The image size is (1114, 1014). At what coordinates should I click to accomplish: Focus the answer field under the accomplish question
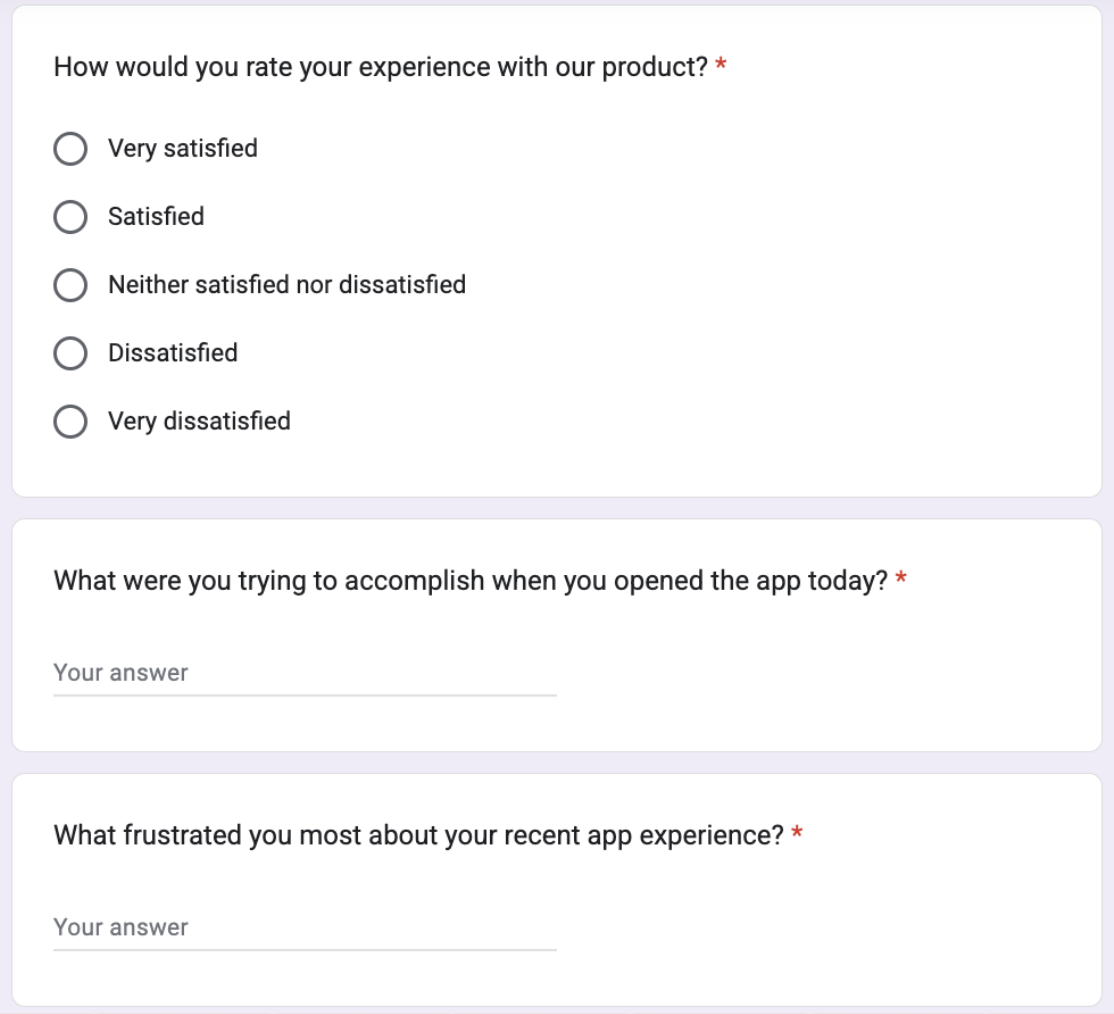click(x=304, y=673)
